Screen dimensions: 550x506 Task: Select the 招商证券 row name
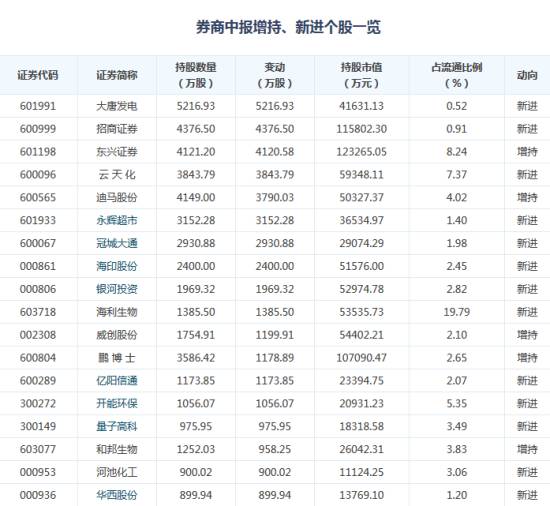tap(117, 129)
